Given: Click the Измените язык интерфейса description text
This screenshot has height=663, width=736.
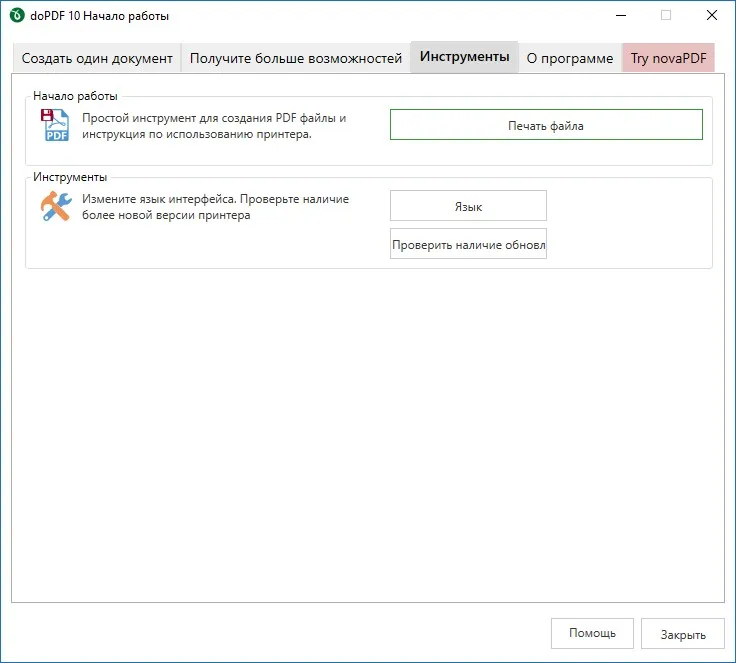Looking at the screenshot, I should point(215,207).
